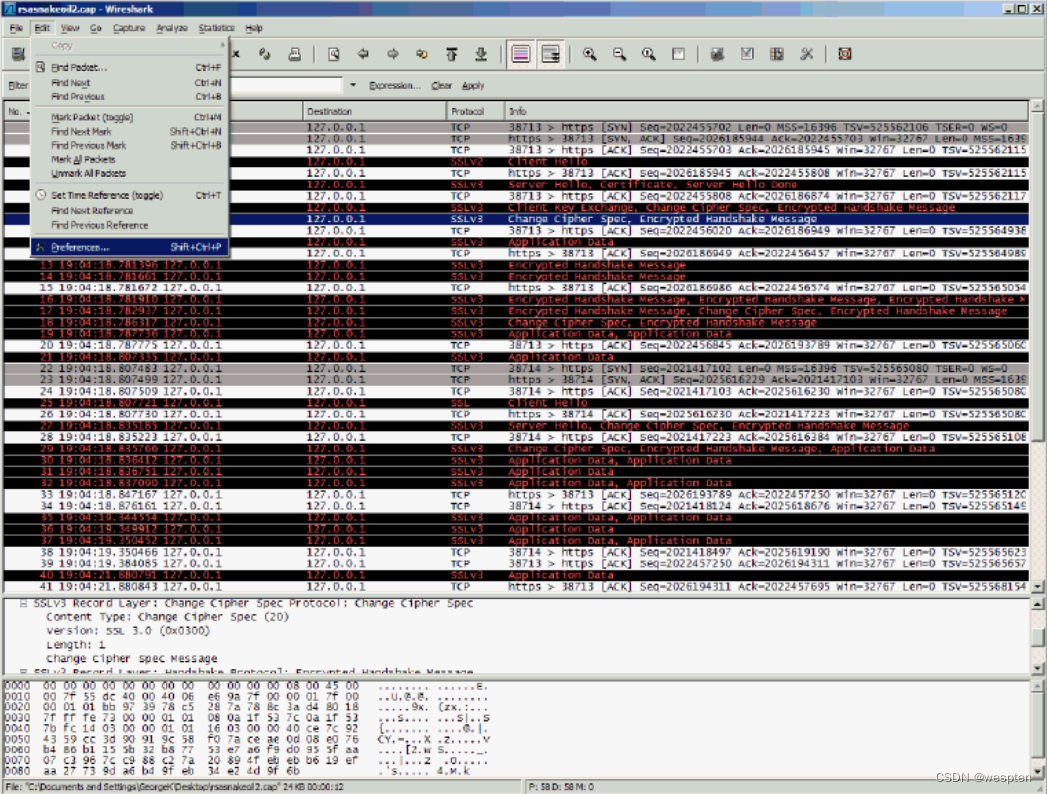This screenshot has height=794, width=1047.
Task: Open the Help menu
Action: pos(254,28)
